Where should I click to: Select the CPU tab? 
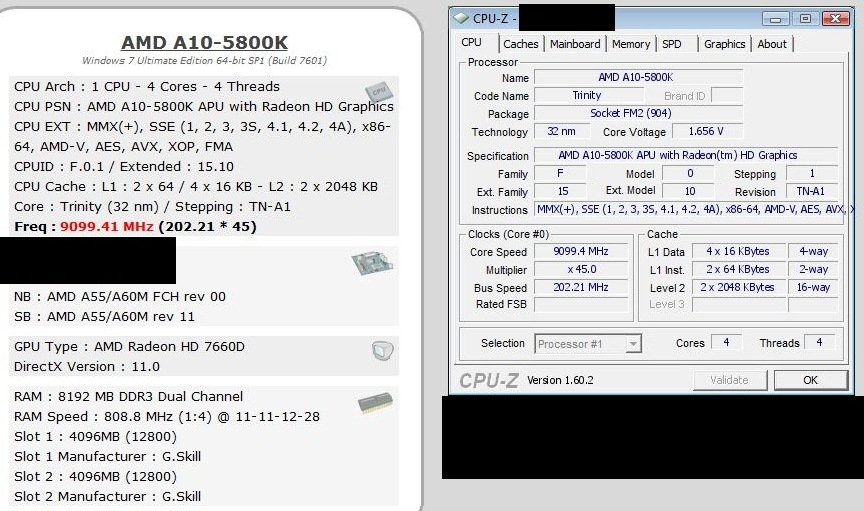471,43
